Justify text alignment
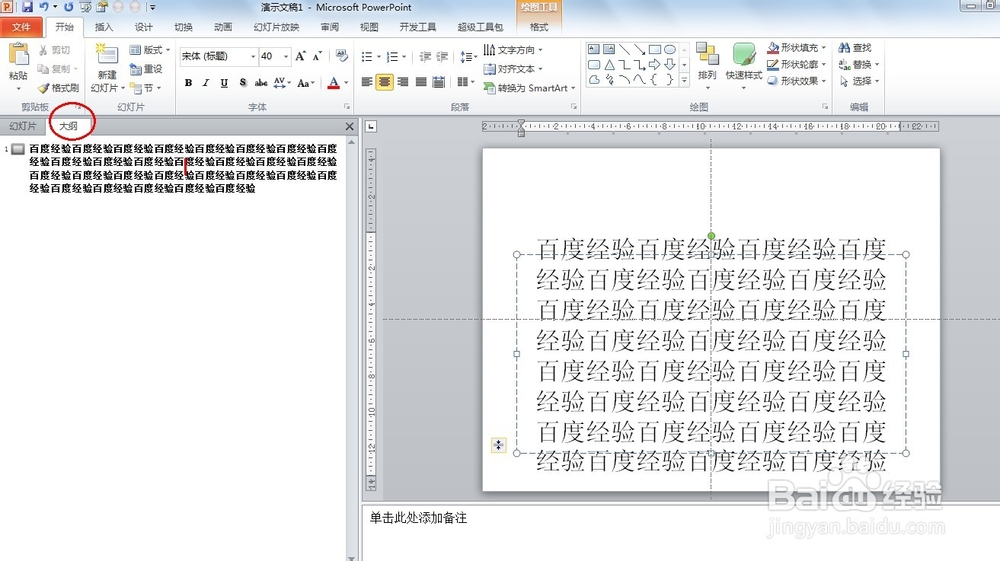The height and width of the screenshot is (561, 1000). pyautogui.click(x=421, y=82)
